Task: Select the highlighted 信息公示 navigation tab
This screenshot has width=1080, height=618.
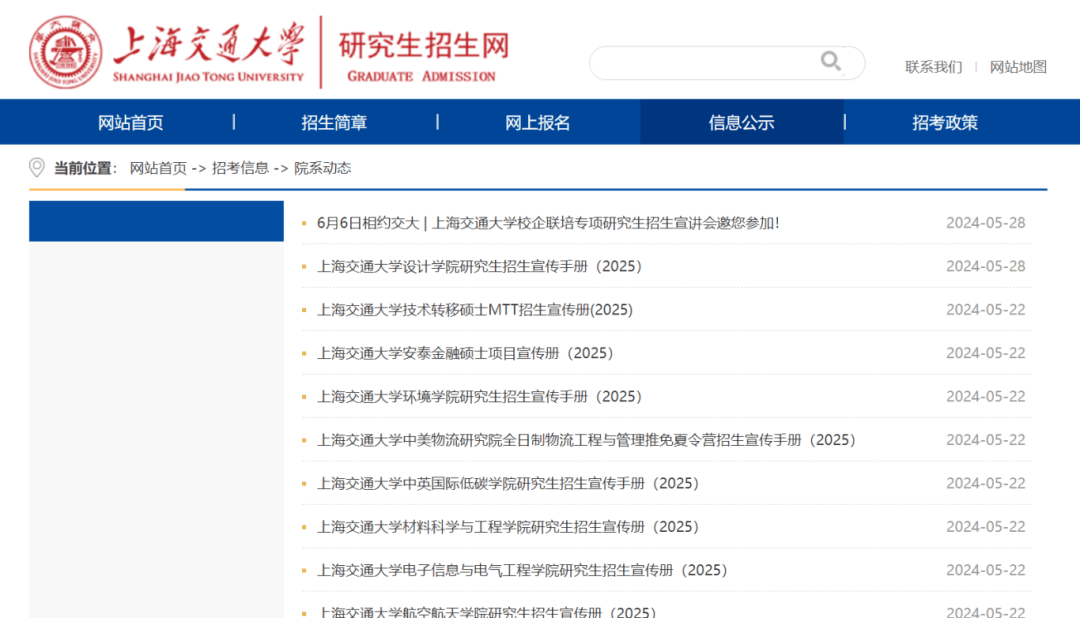Action: click(741, 121)
